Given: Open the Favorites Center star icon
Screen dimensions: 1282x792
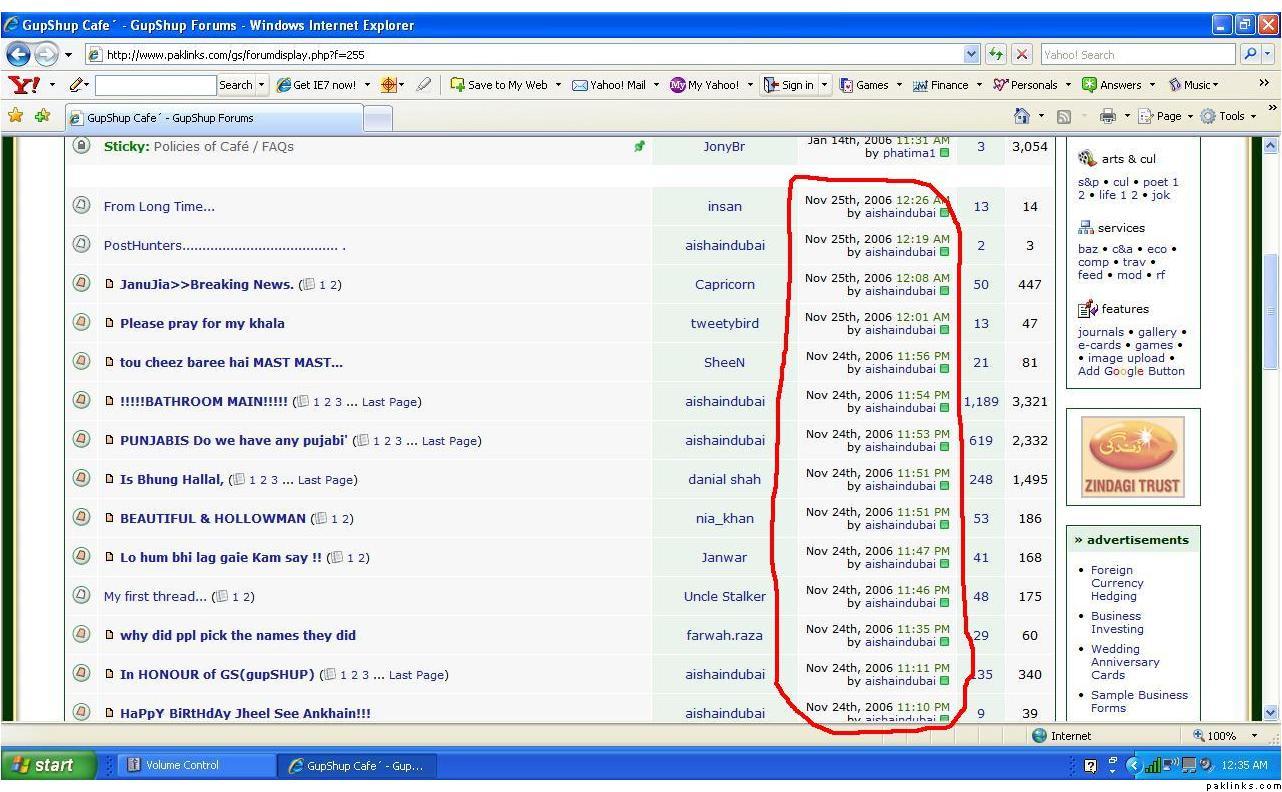Looking at the screenshot, I should pos(15,116).
